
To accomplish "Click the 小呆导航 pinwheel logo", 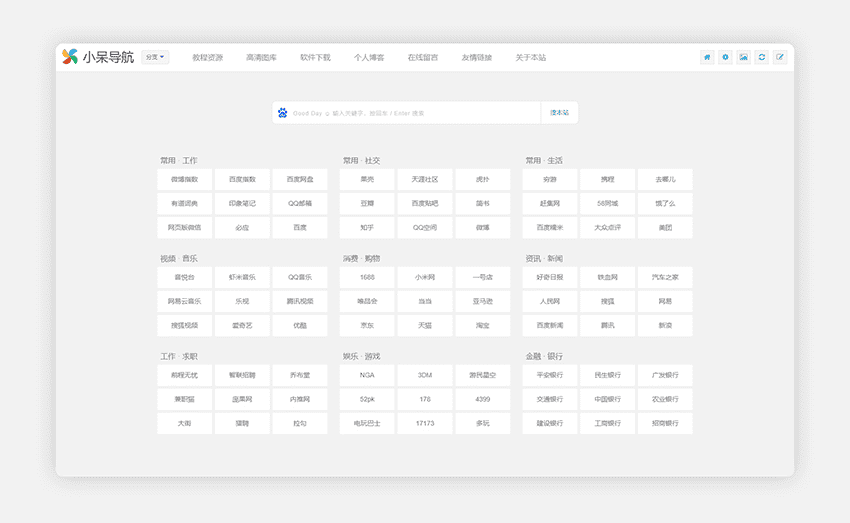I will (x=70, y=56).
